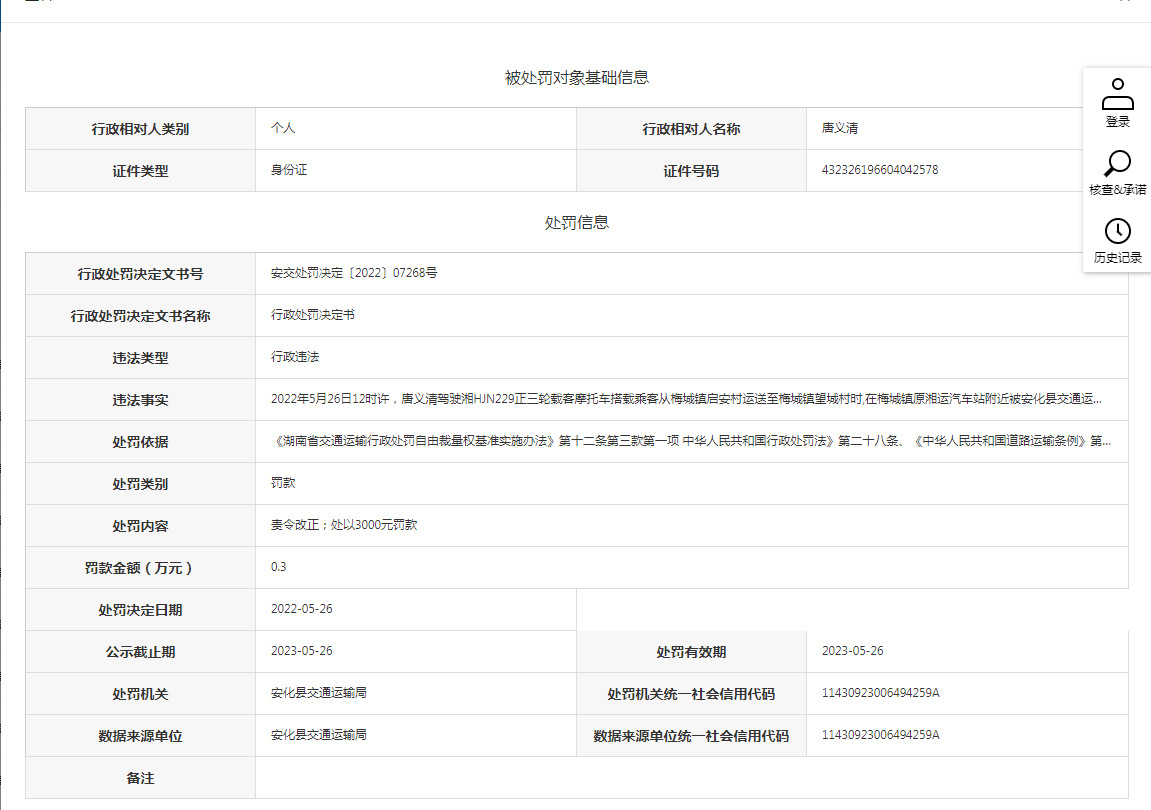Click the 处罚决定日期 value 2022-05-26
This screenshot has height=810, width=1151.
click(x=302, y=609)
